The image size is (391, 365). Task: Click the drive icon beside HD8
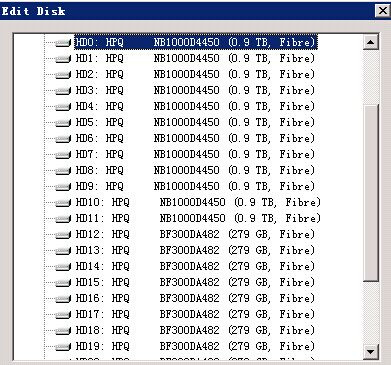click(x=63, y=170)
